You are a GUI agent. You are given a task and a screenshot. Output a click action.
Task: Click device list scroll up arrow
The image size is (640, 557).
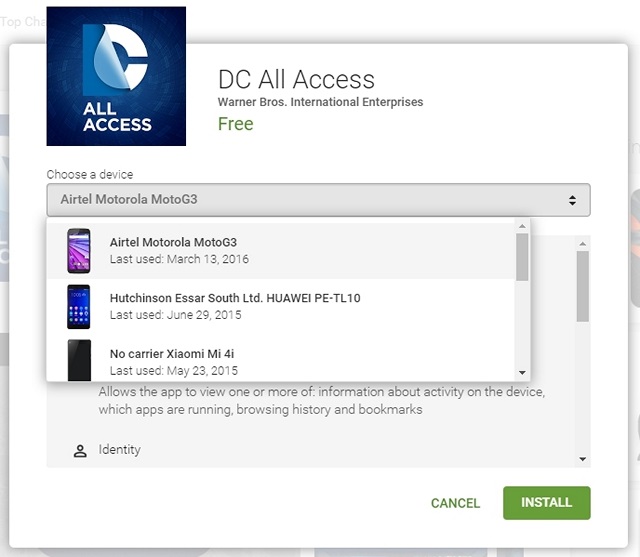click(x=522, y=226)
